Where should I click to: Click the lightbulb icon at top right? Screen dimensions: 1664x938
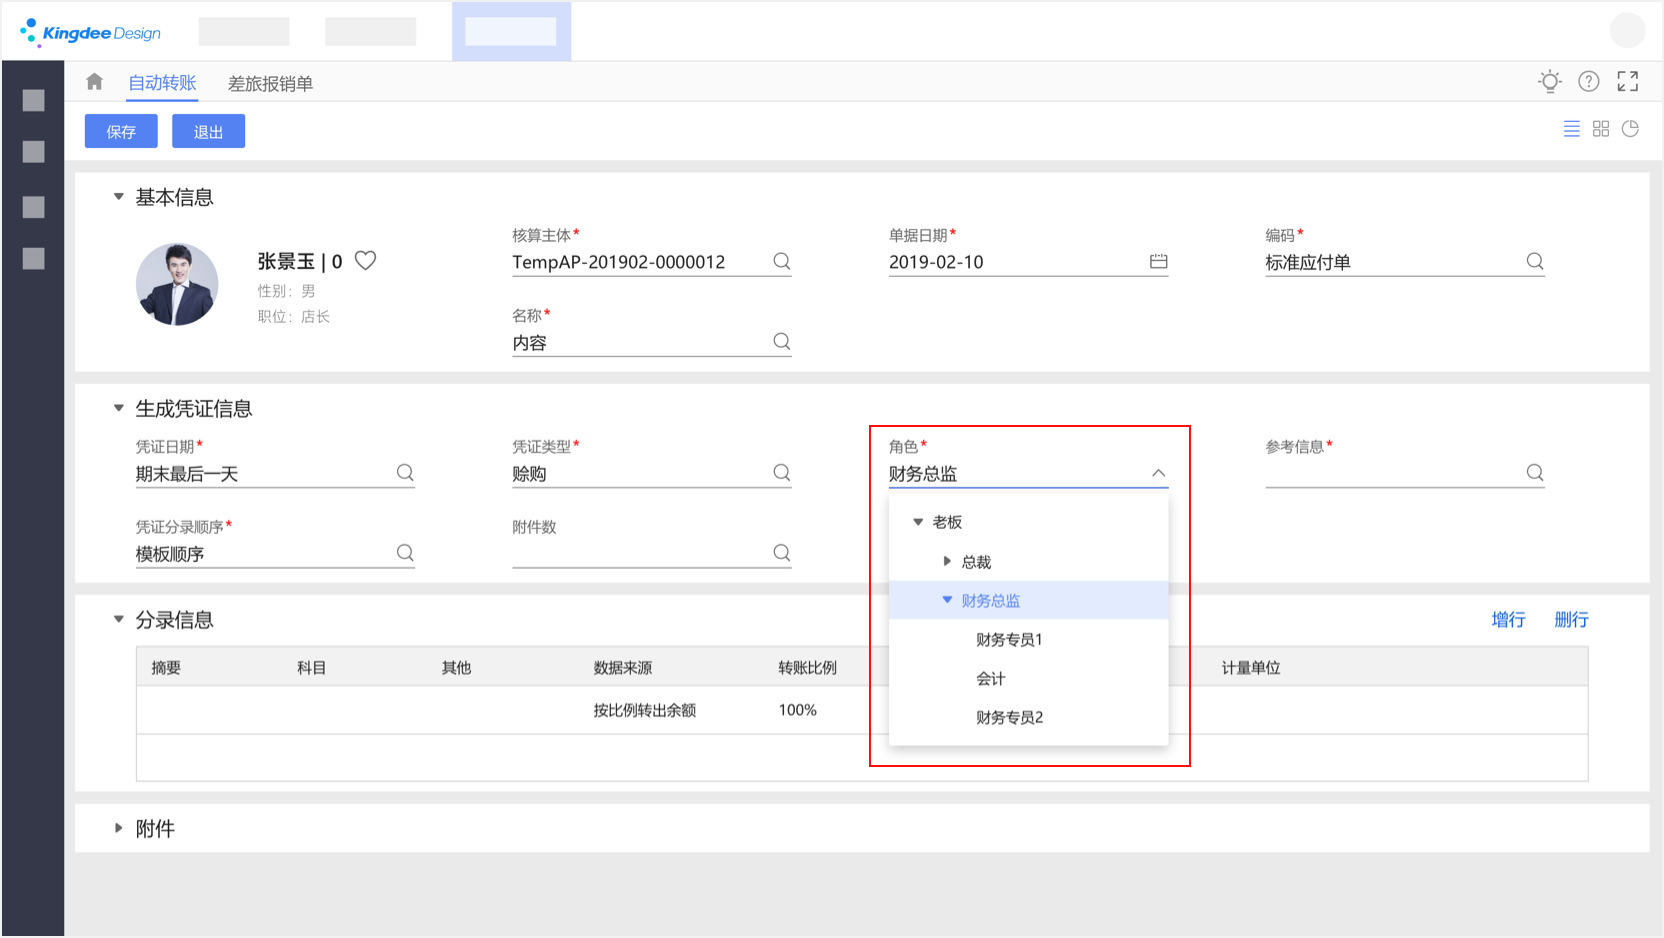1549,82
